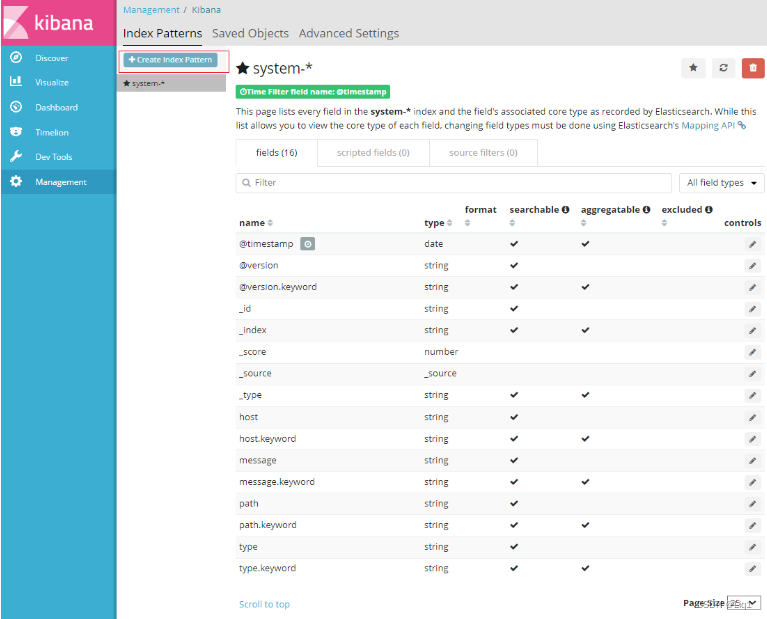Edit the _source field pencil

pos(752,373)
